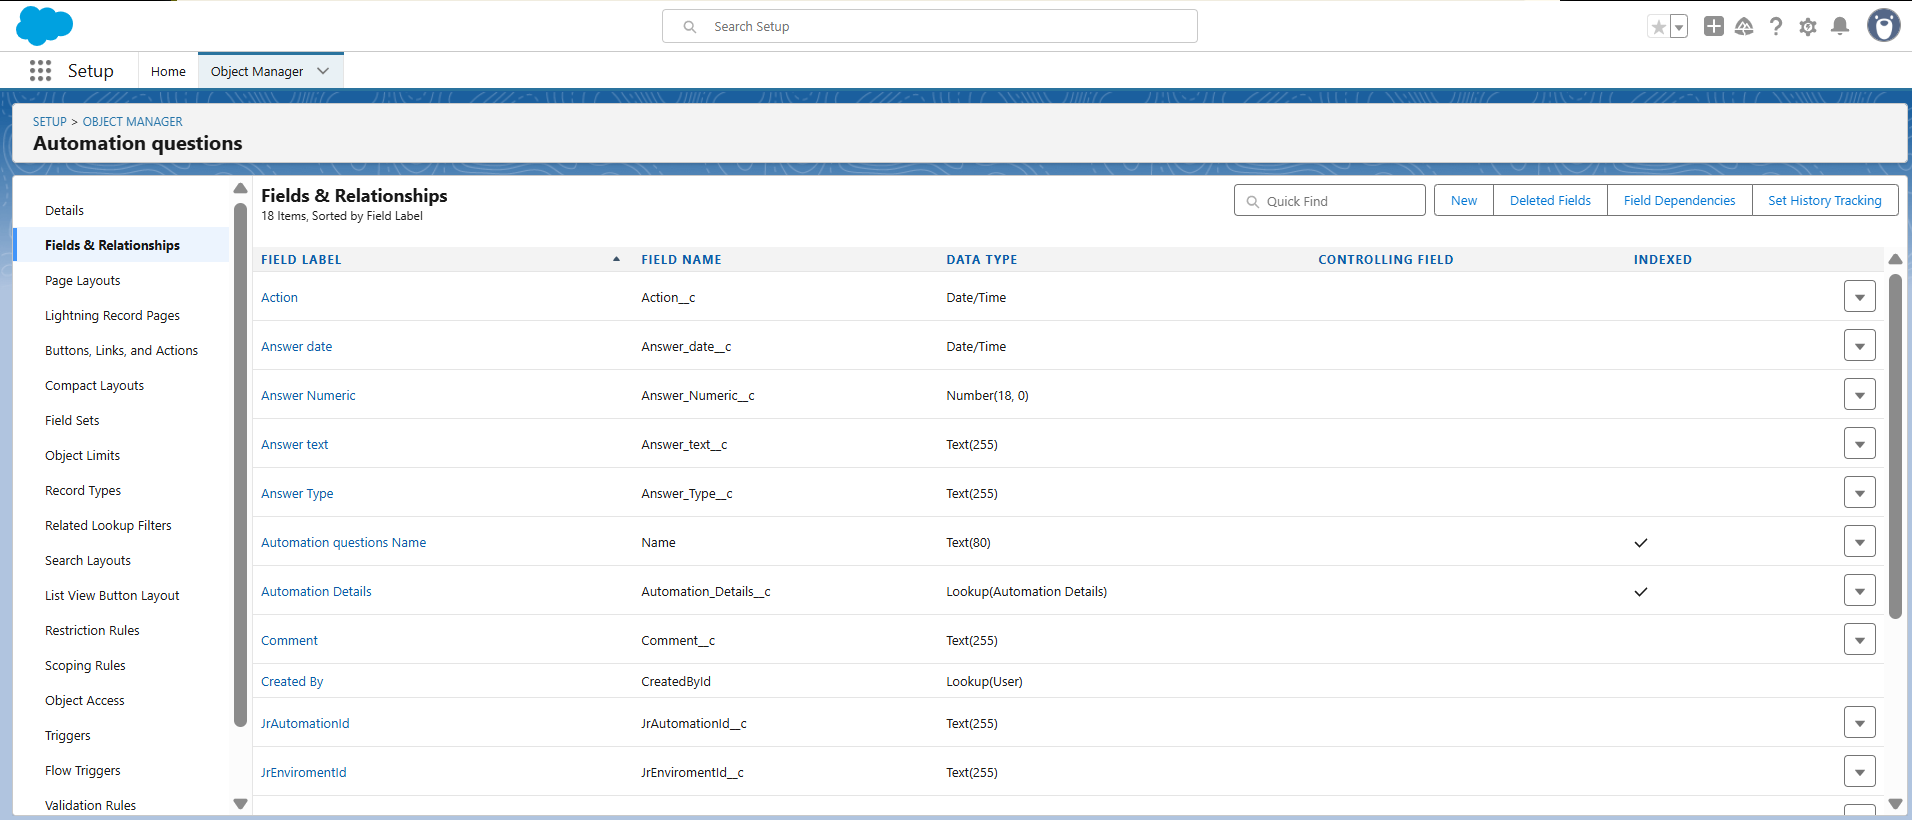Click the Quick Find search box
Screen dimensions: 1912x820
click(x=1330, y=201)
